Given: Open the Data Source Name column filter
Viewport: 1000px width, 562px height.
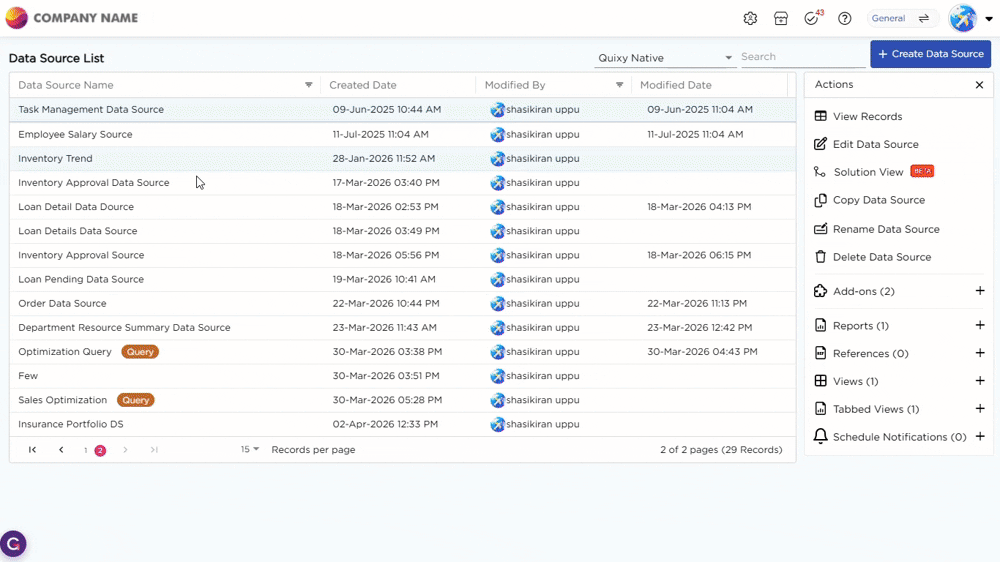Looking at the screenshot, I should tap(308, 85).
